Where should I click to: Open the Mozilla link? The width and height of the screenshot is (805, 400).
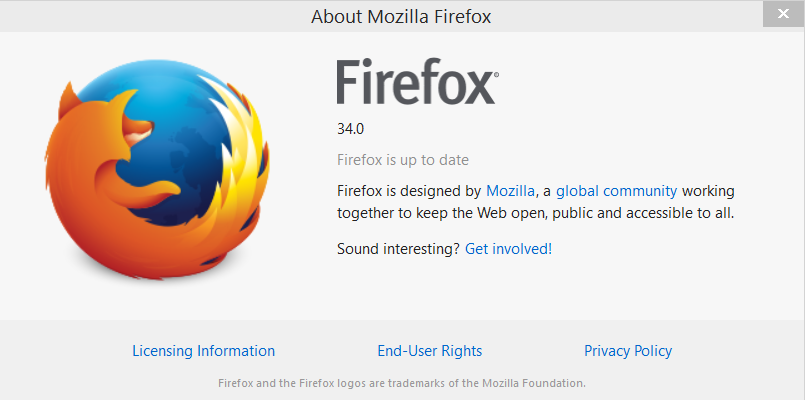pyautogui.click(x=509, y=190)
